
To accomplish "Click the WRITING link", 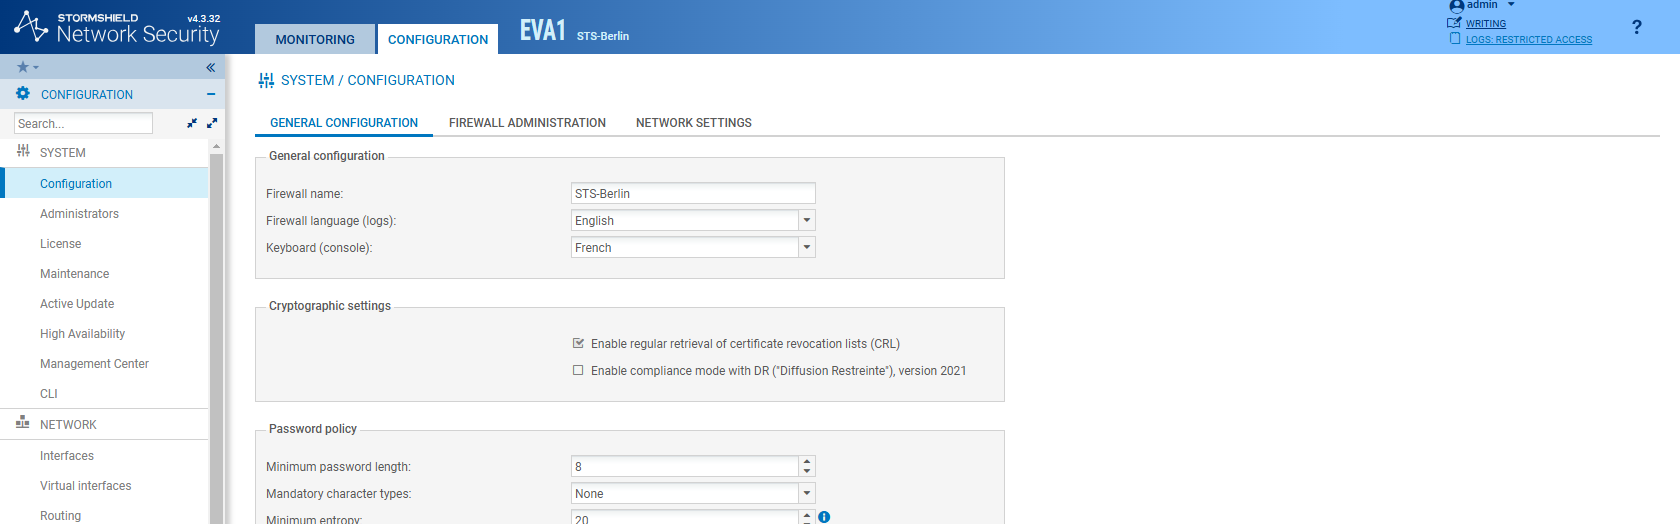I will point(1485,24).
